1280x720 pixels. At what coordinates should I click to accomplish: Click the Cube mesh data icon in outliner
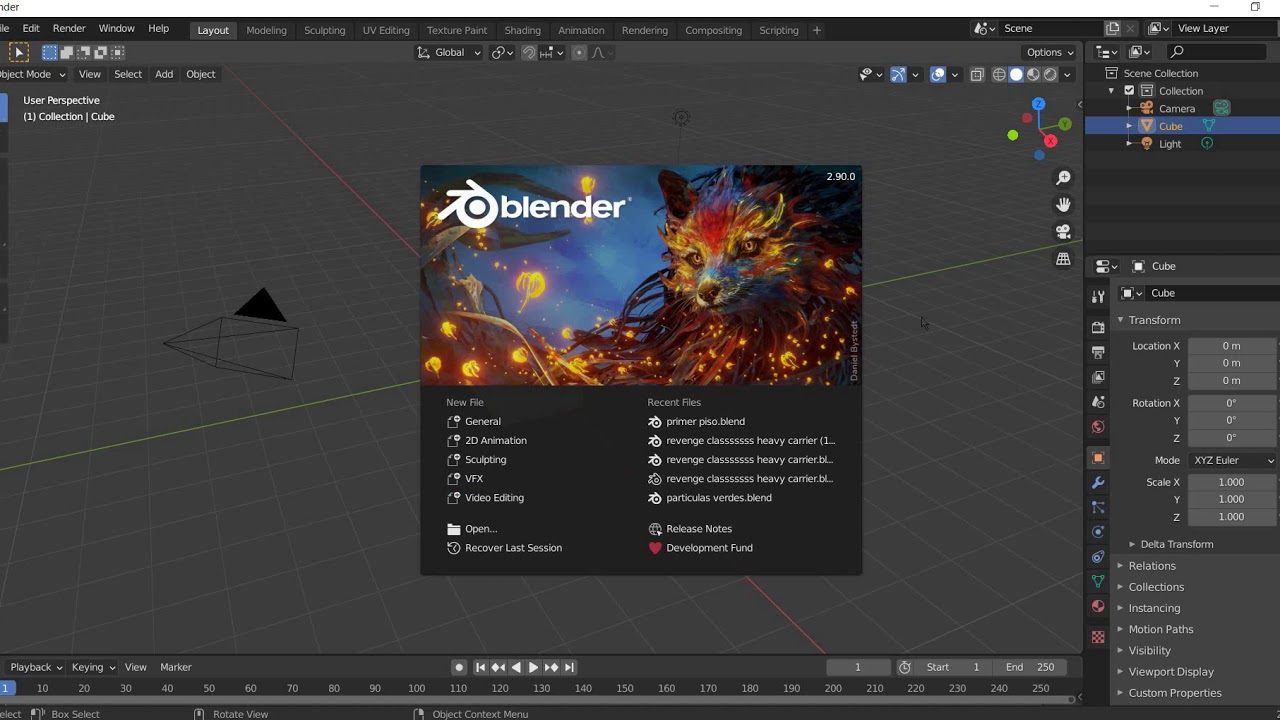pyautogui.click(x=1209, y=126)
